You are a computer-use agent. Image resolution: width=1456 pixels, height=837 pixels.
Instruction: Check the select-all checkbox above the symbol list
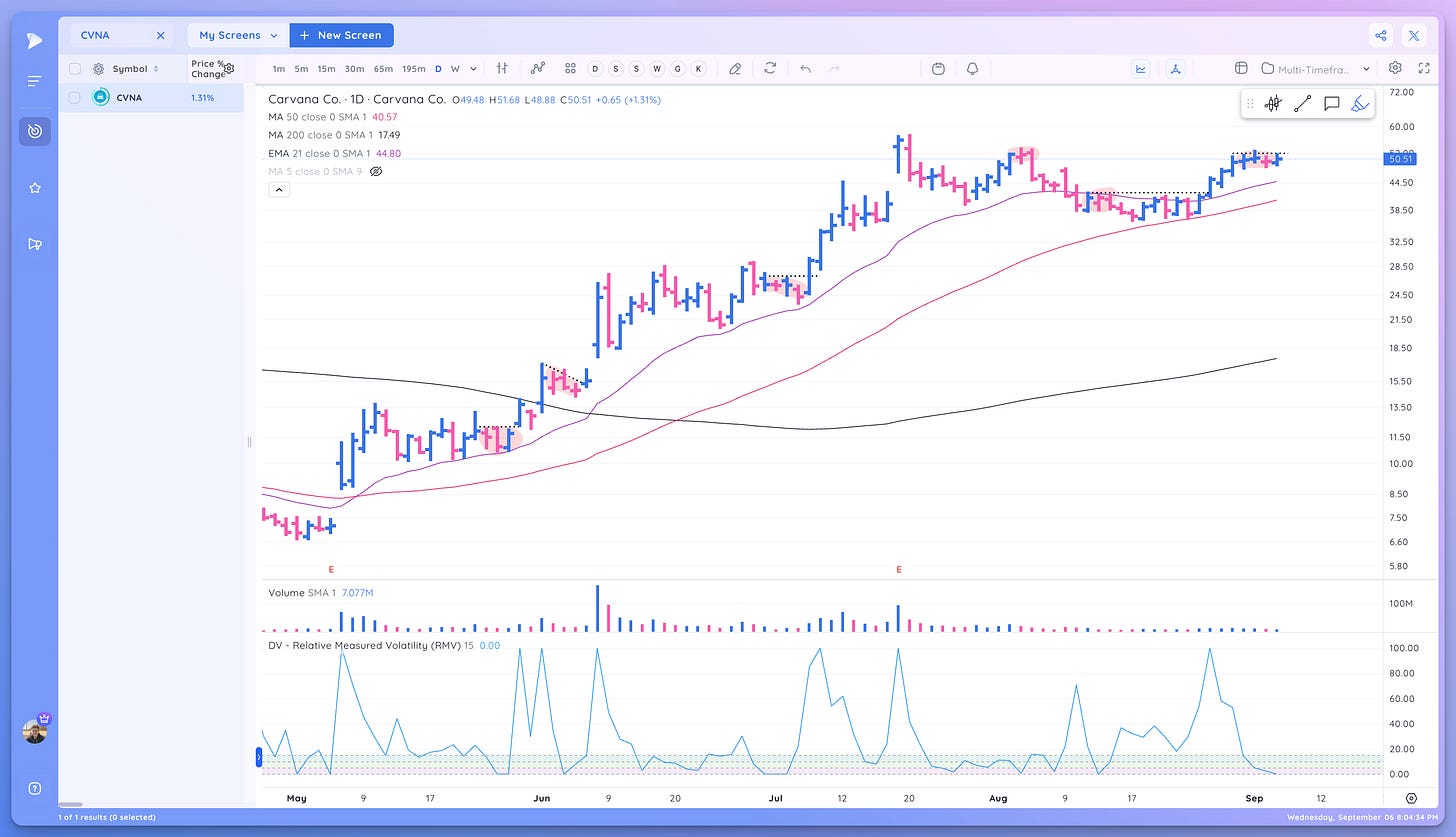75,68
